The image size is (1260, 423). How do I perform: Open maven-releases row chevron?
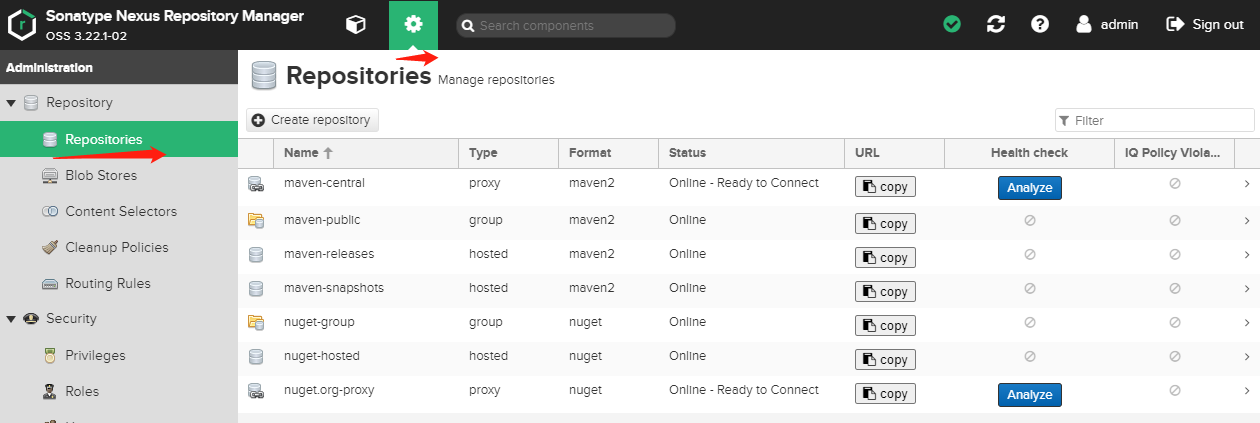pyautogui.click(x=1247, y=254)
